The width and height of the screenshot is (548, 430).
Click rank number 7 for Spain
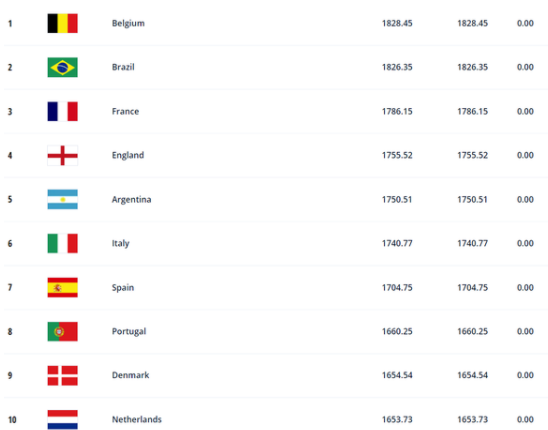10,287
